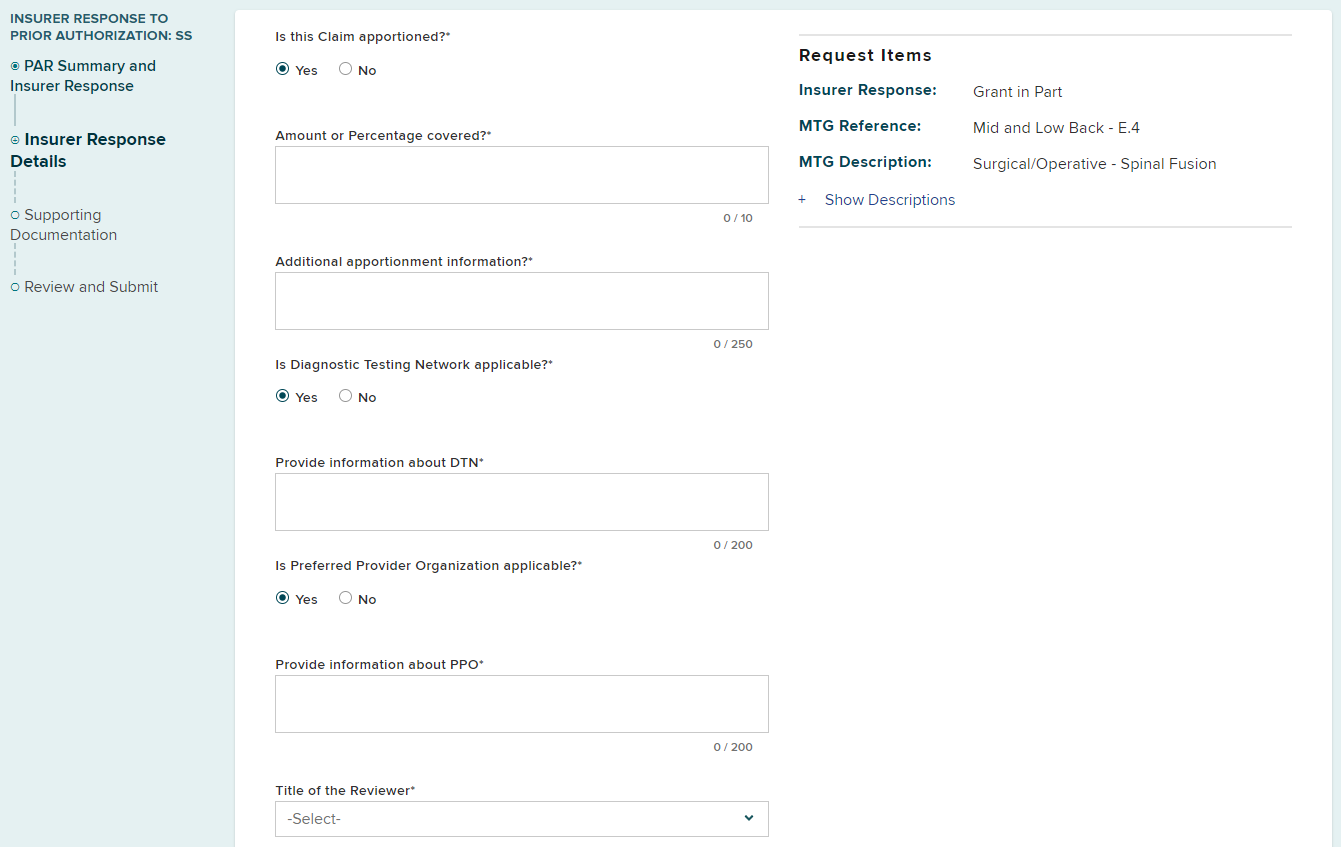
Task: Select No for Preferred Provider Organization applicable
Action: pyautogui.click(x=346, y=599)
